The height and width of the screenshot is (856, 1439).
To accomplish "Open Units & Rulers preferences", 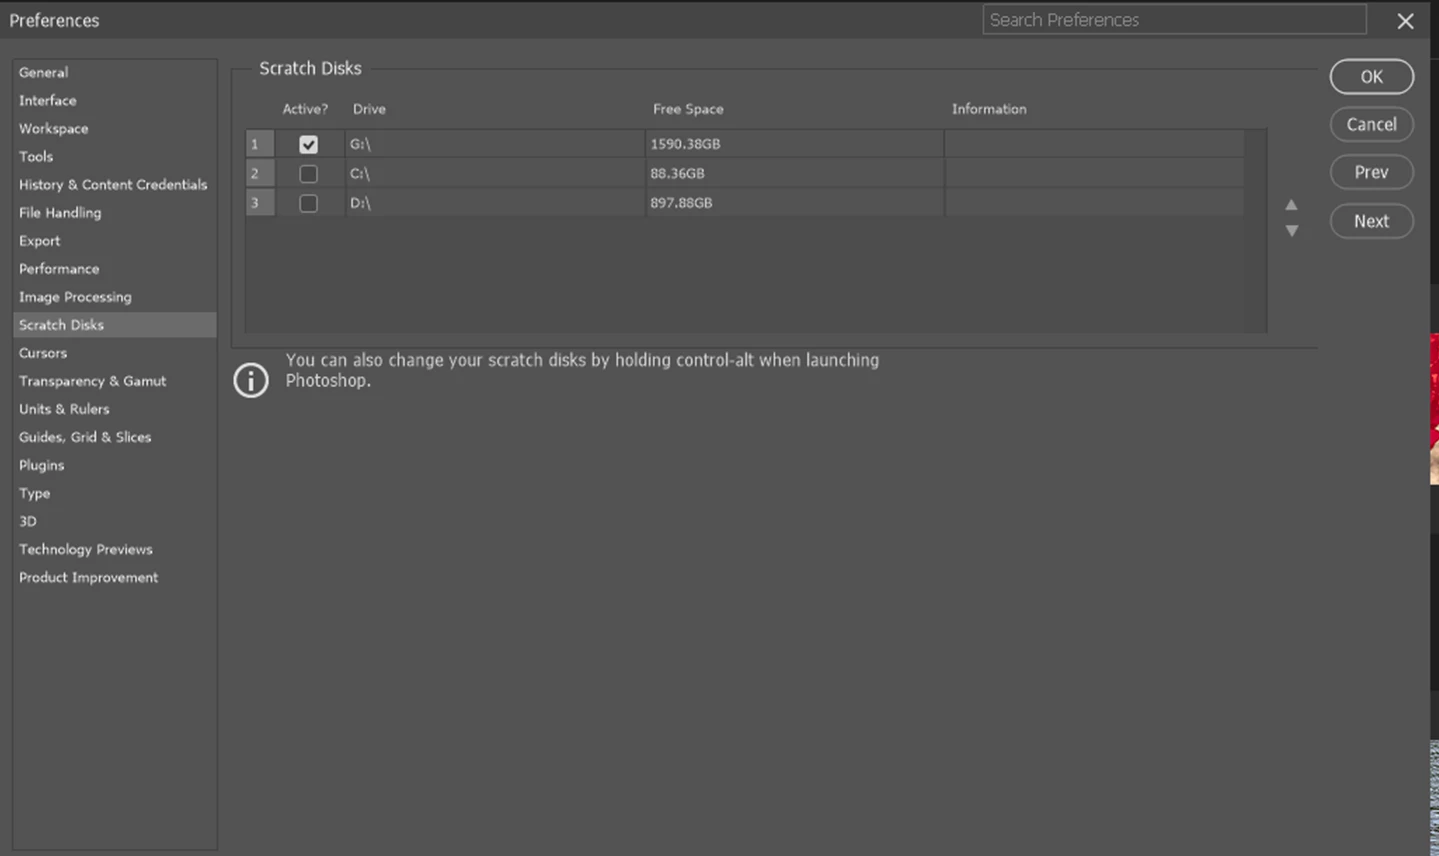I will tap(64, 409).
